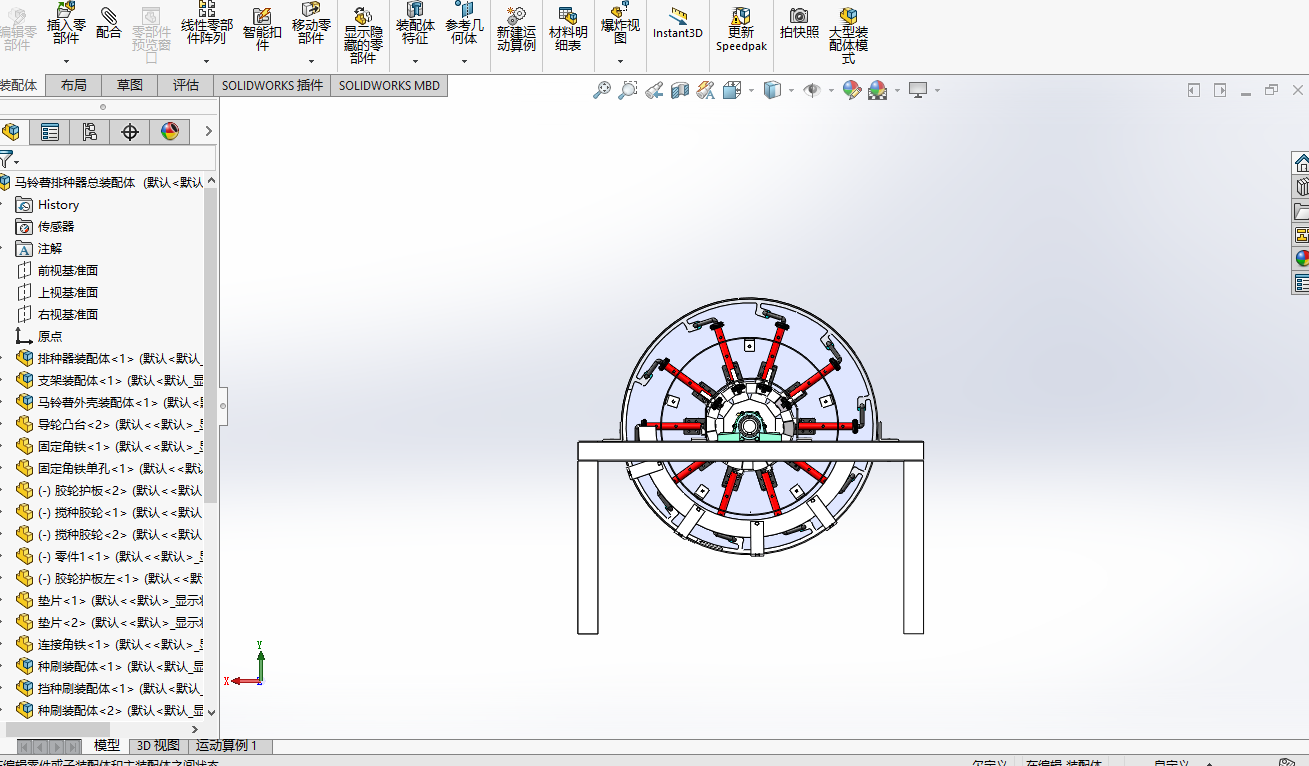Open the task pane Appearances color ball tab
This screenshot has height=766, width=1309.
click(x=1301, y=259)
